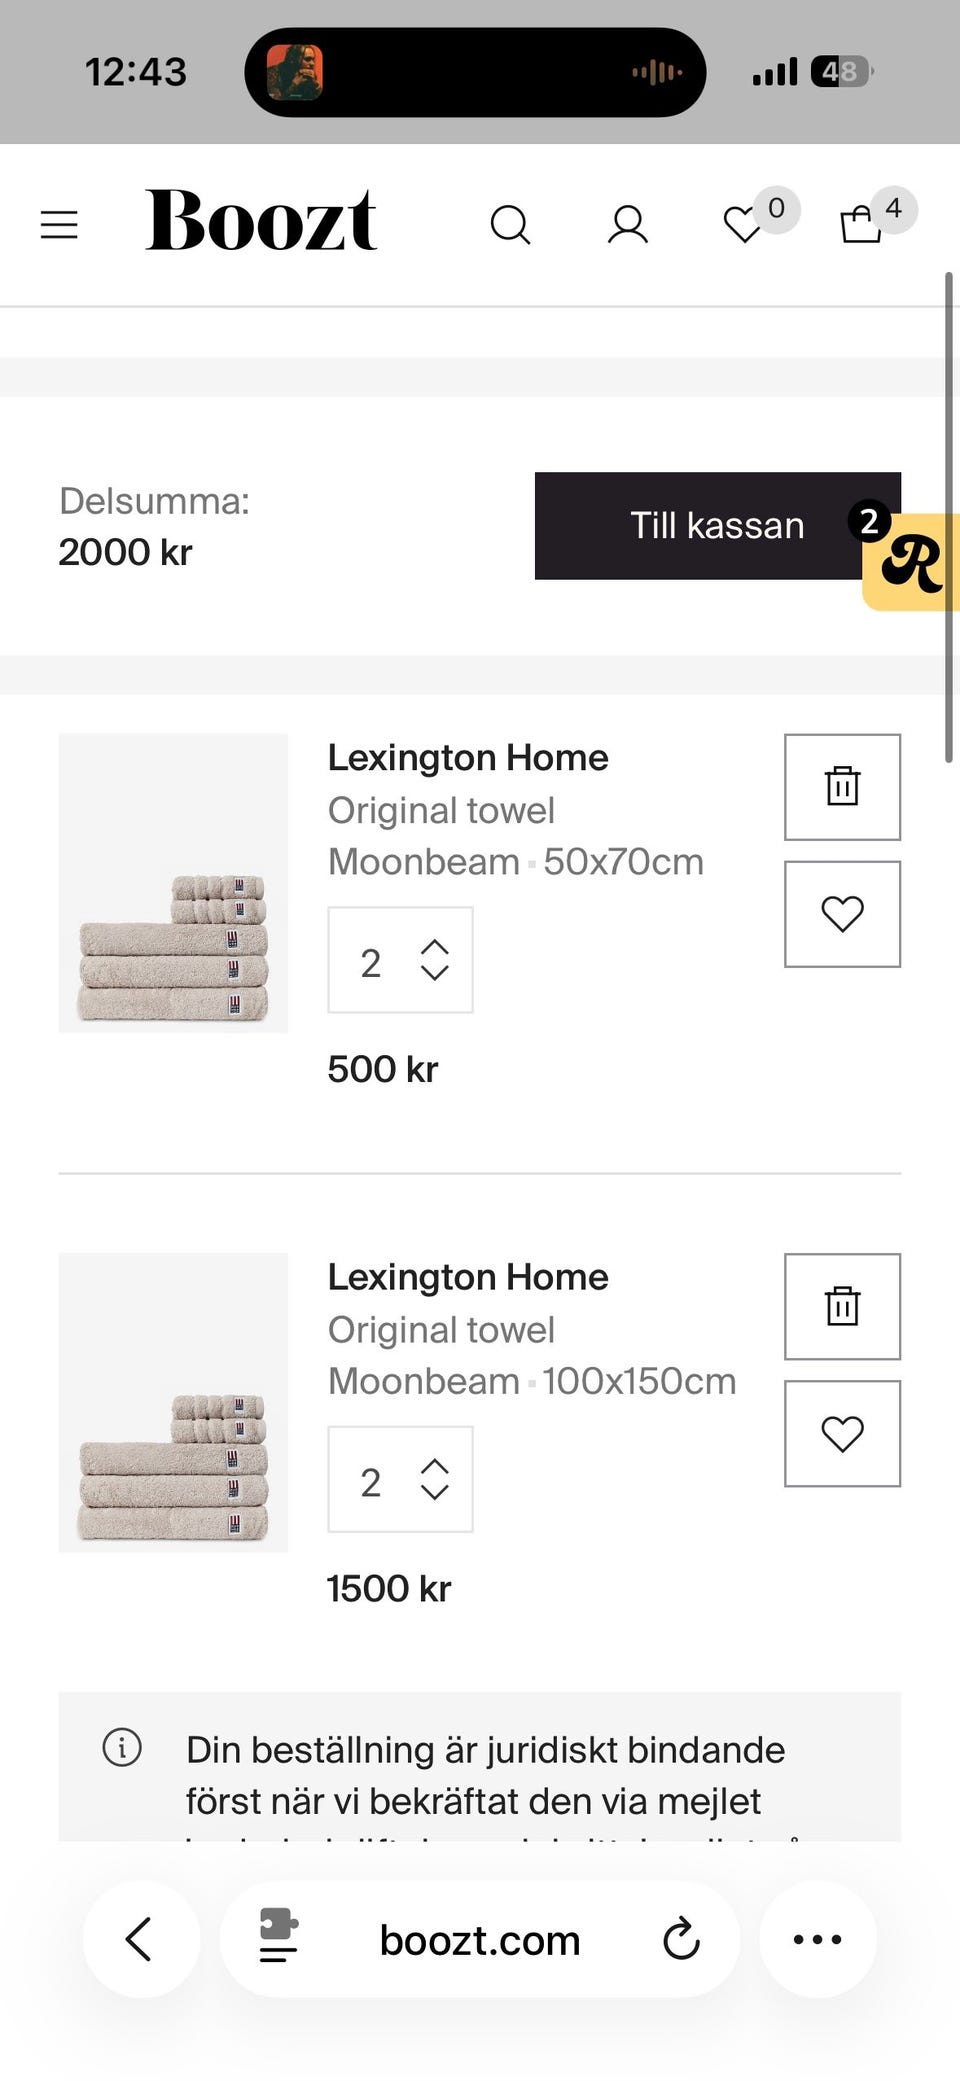Image resolution: width=960 pixels, height=2081 pixels.
Task: Open the user account icon
Action: [628, 224]
